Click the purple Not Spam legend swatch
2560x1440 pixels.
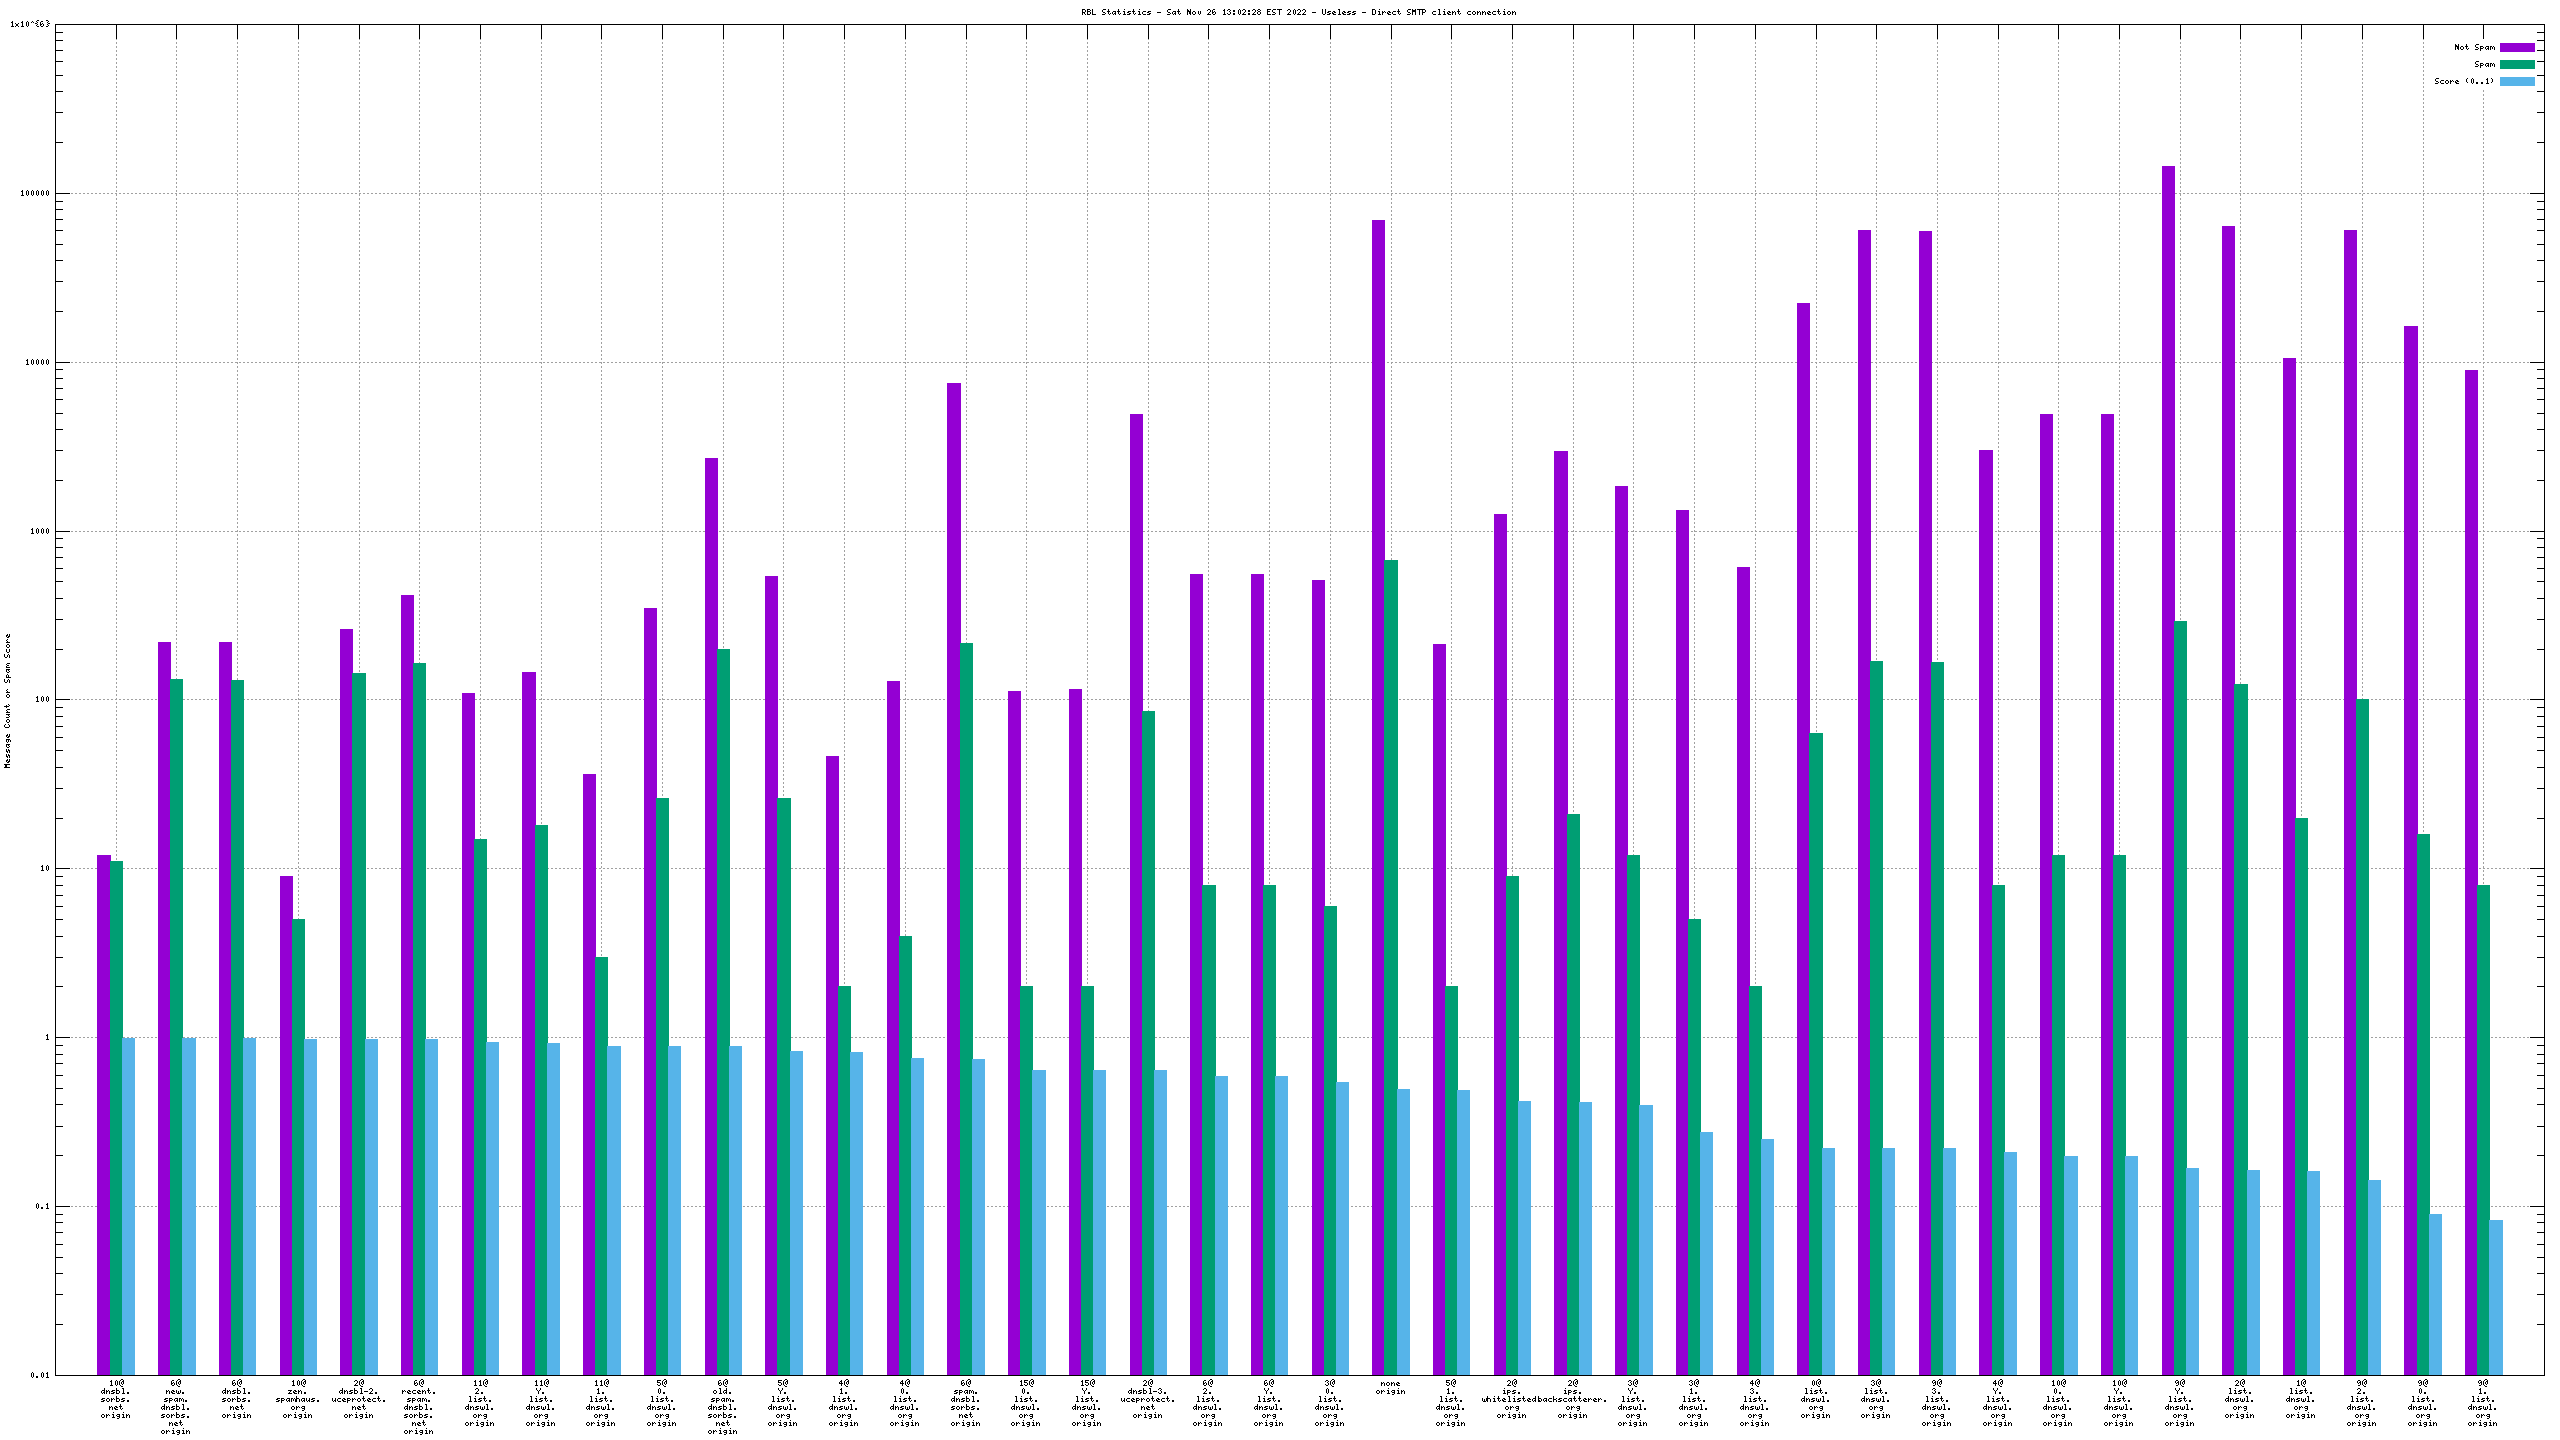(2517, 47)
